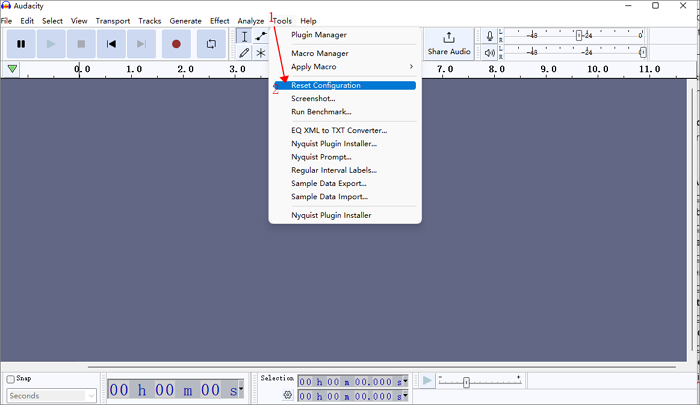Click the microphone record meter icon

[x=490, y=36]
